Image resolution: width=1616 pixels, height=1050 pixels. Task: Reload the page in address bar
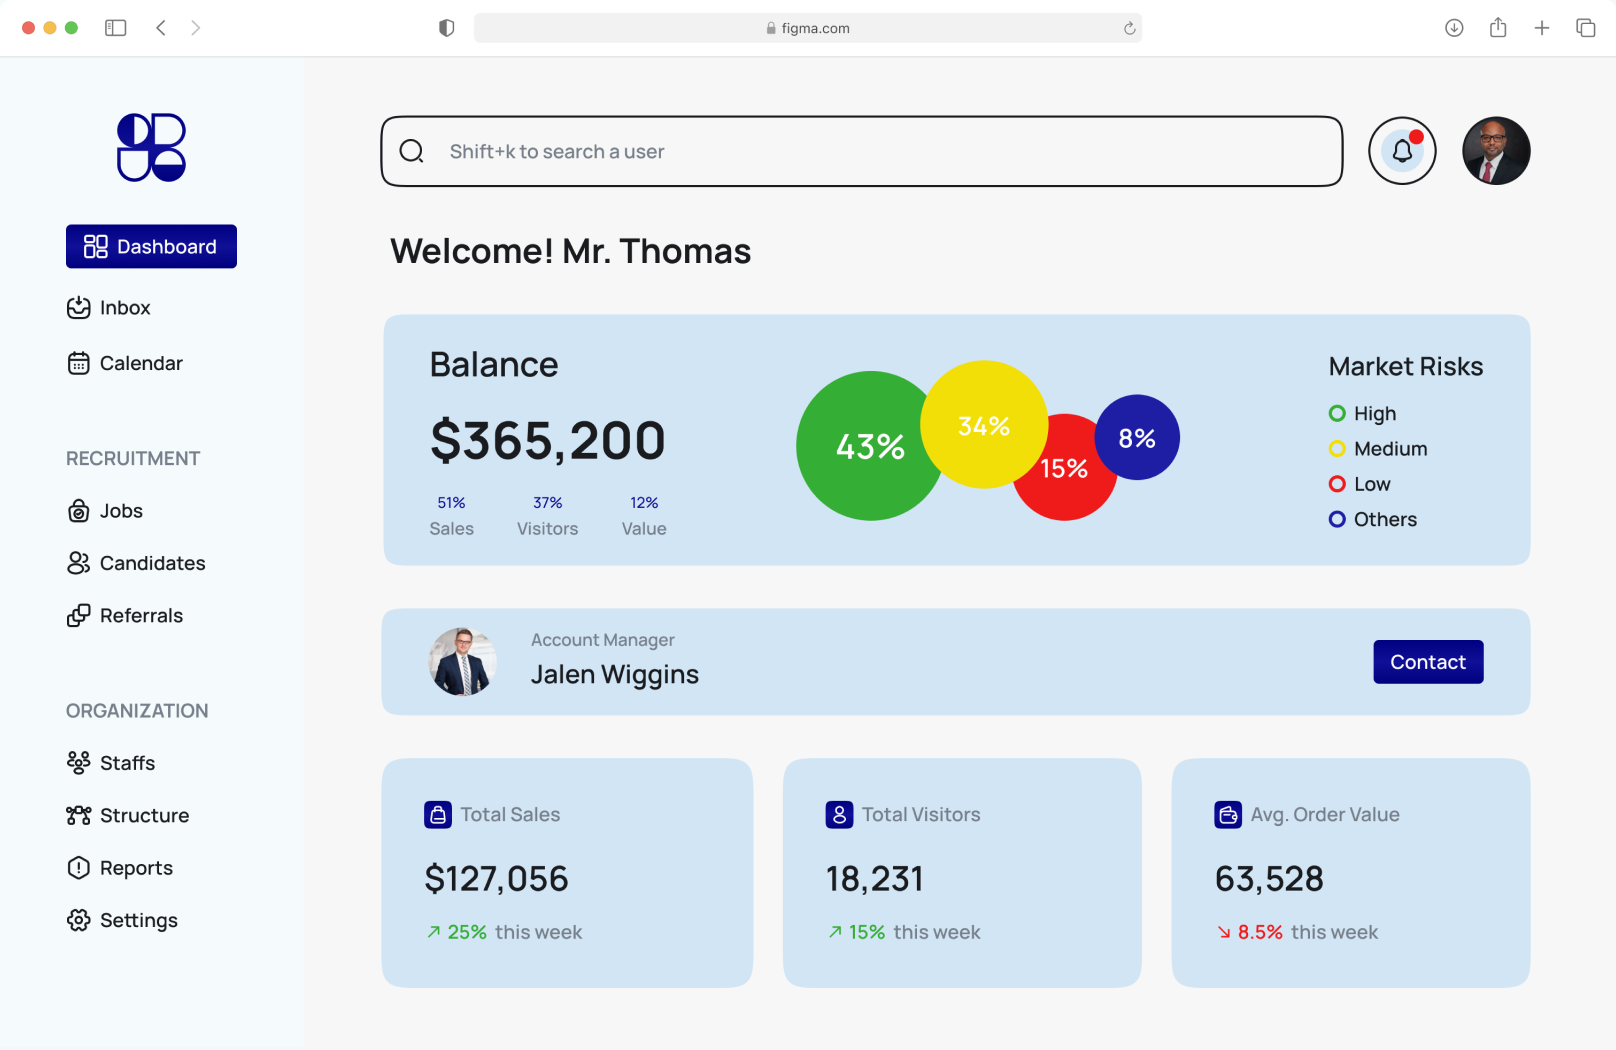point(1129,28)
